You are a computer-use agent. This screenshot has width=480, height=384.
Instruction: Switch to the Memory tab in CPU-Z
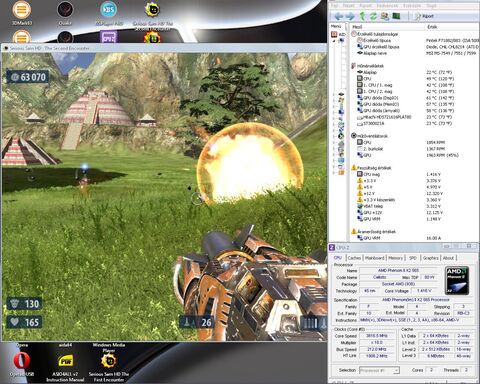coord(395,258)
